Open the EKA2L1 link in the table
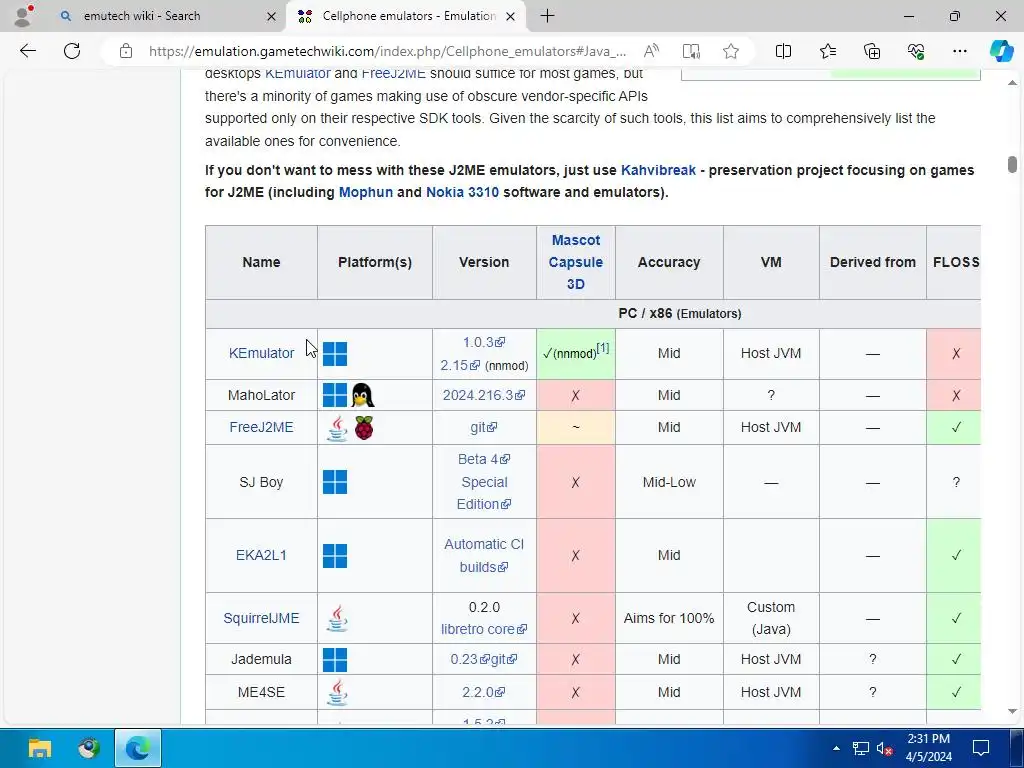 tap(261, 555)
